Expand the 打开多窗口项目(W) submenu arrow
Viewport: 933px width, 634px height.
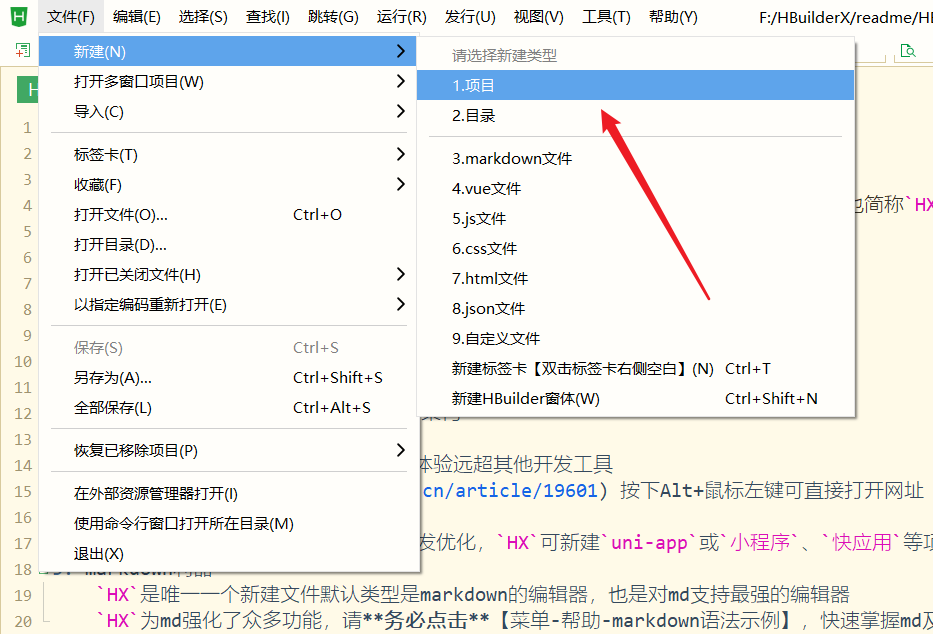pyautogui.click(x=400, y=81)
